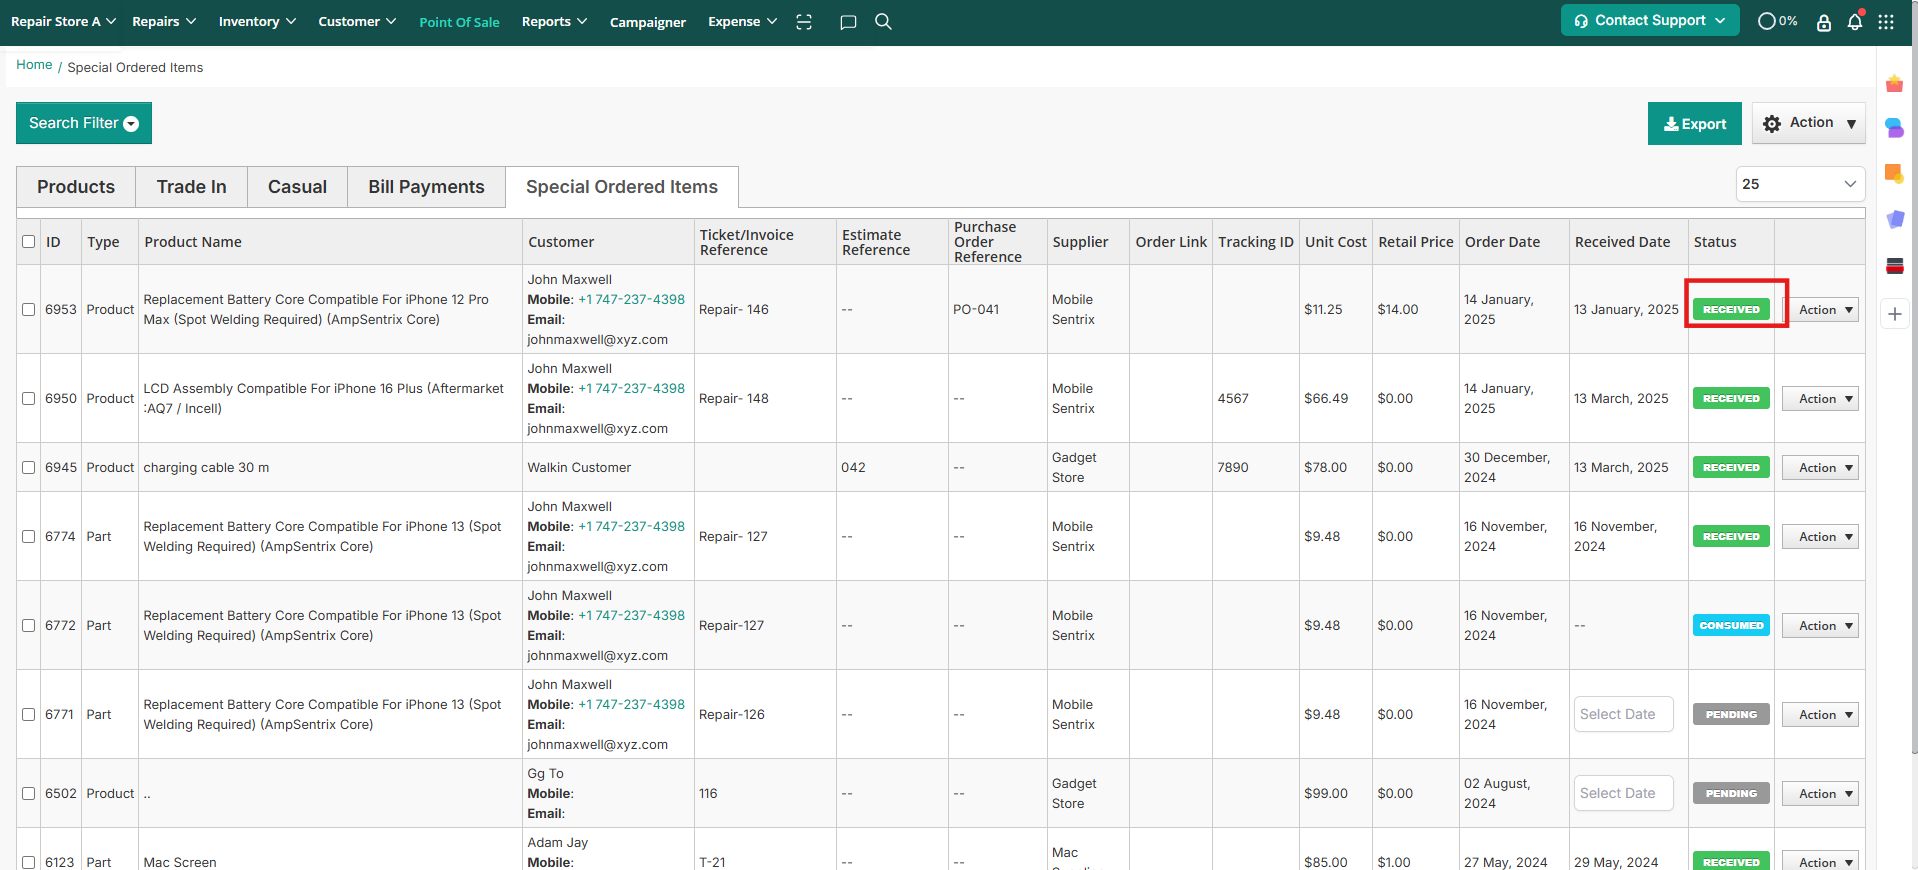The image size is (1918, 870).
Task: Click the plus add icon in sidebar
Action: pyautogui.click(x=1894, y=314)
